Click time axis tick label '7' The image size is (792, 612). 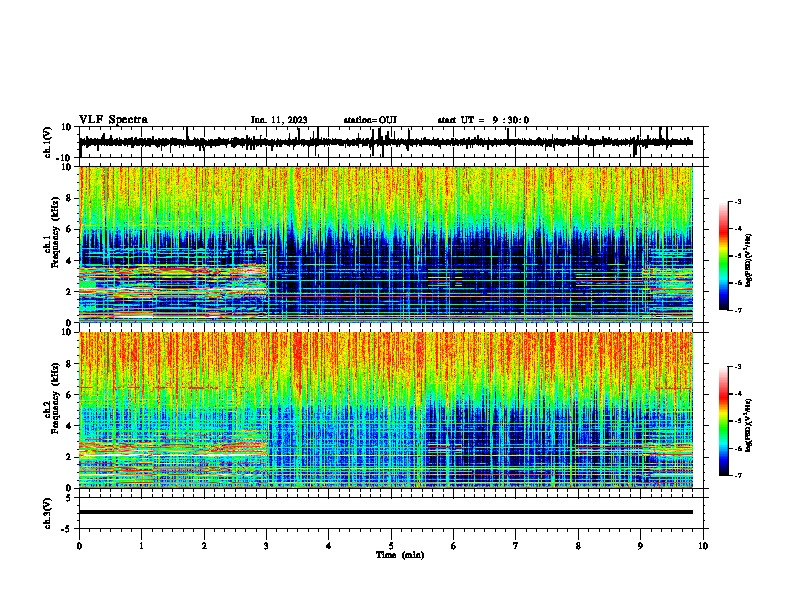pos(516,546)
